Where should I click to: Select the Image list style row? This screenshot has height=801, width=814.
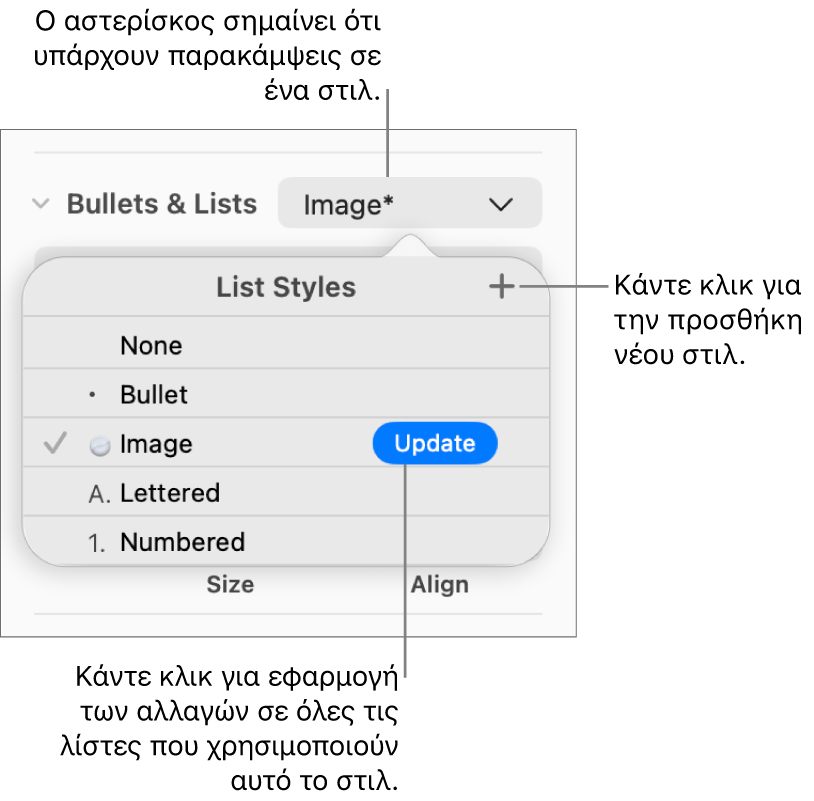[x=156, y=444]
